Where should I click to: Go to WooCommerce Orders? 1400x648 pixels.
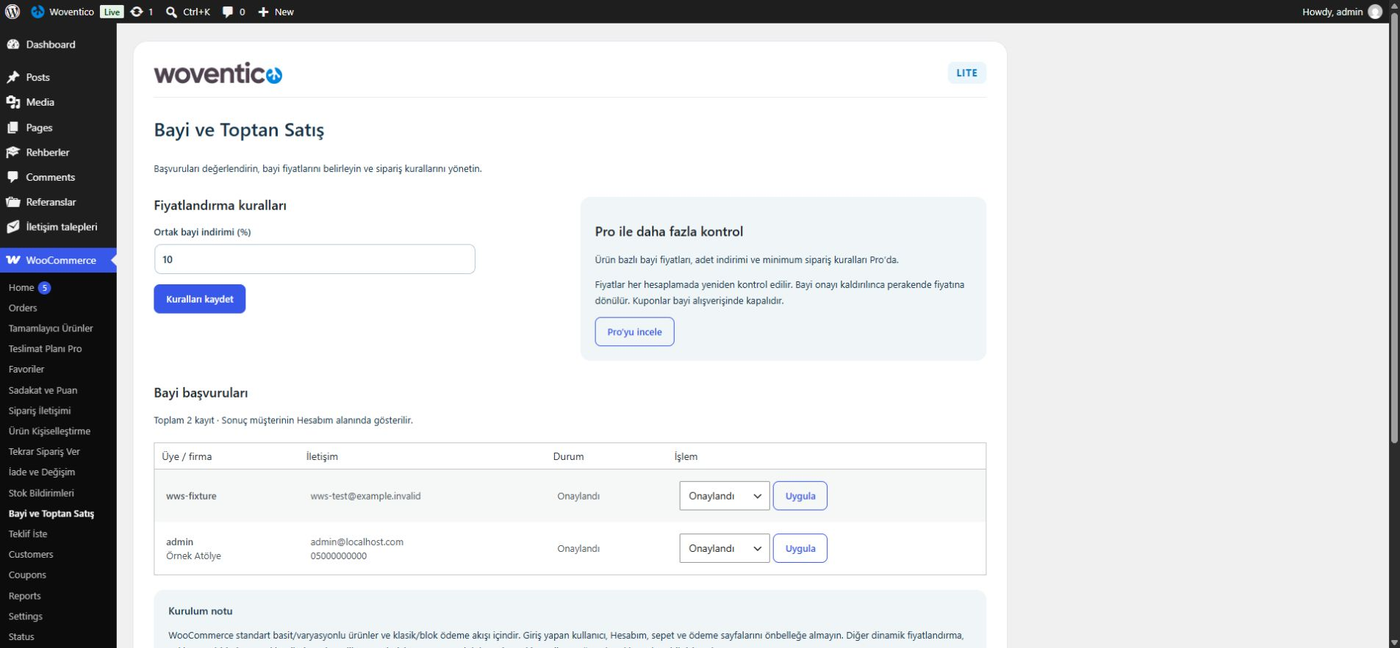pyautogui.click(x=23, y=308)
